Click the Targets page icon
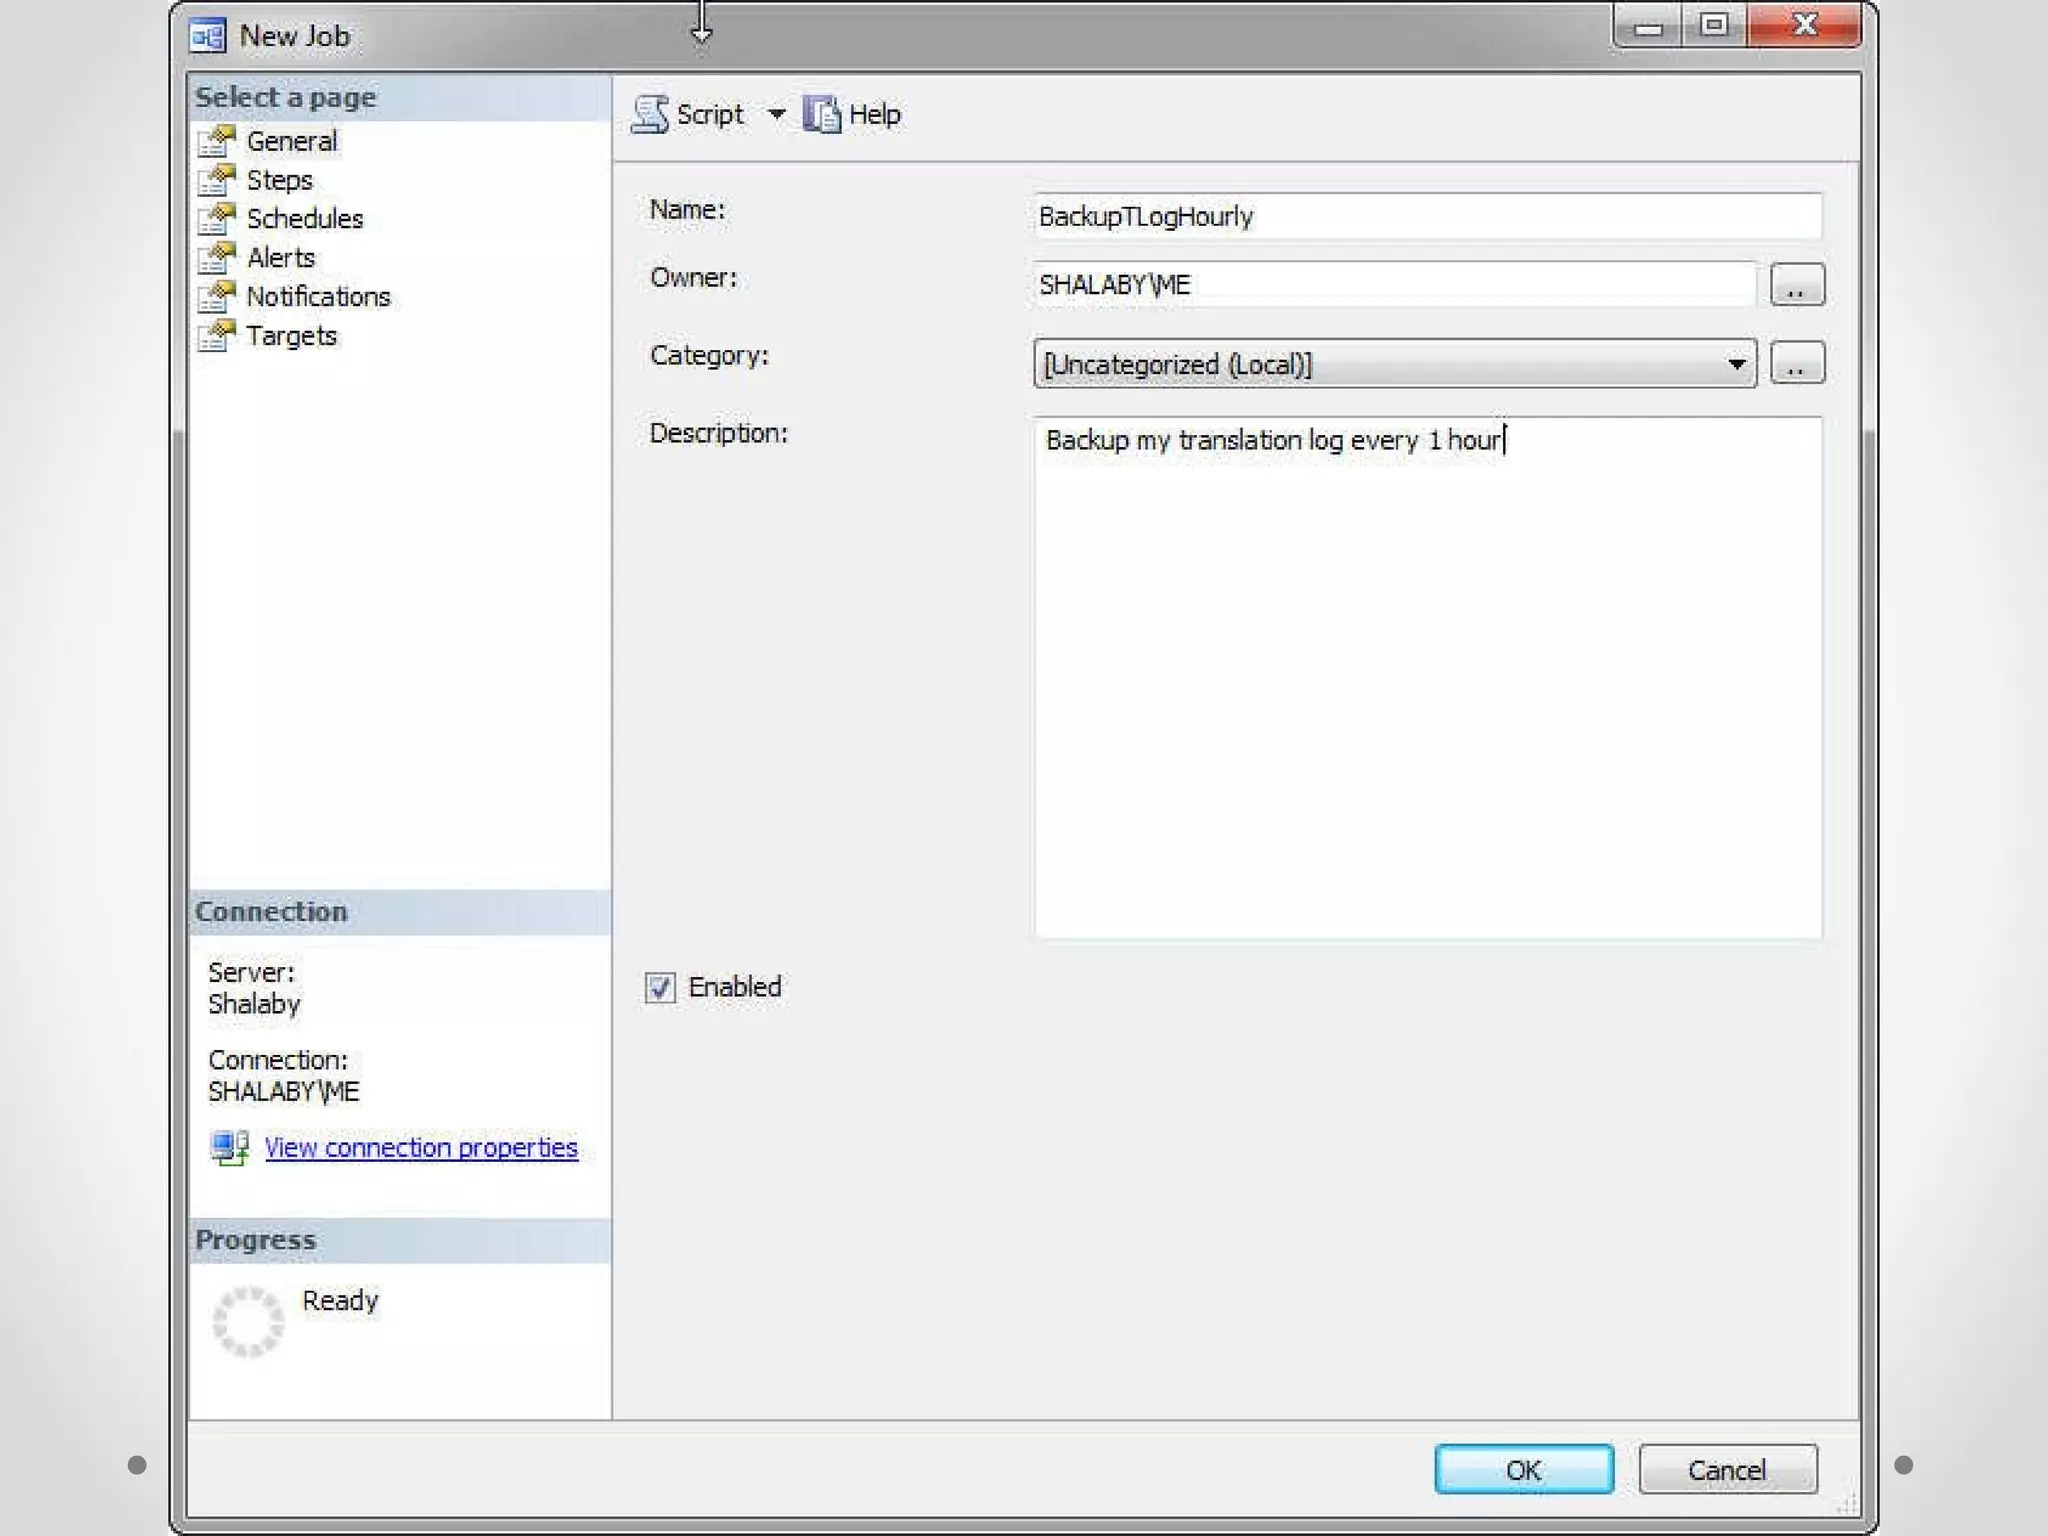 point(217,336)
